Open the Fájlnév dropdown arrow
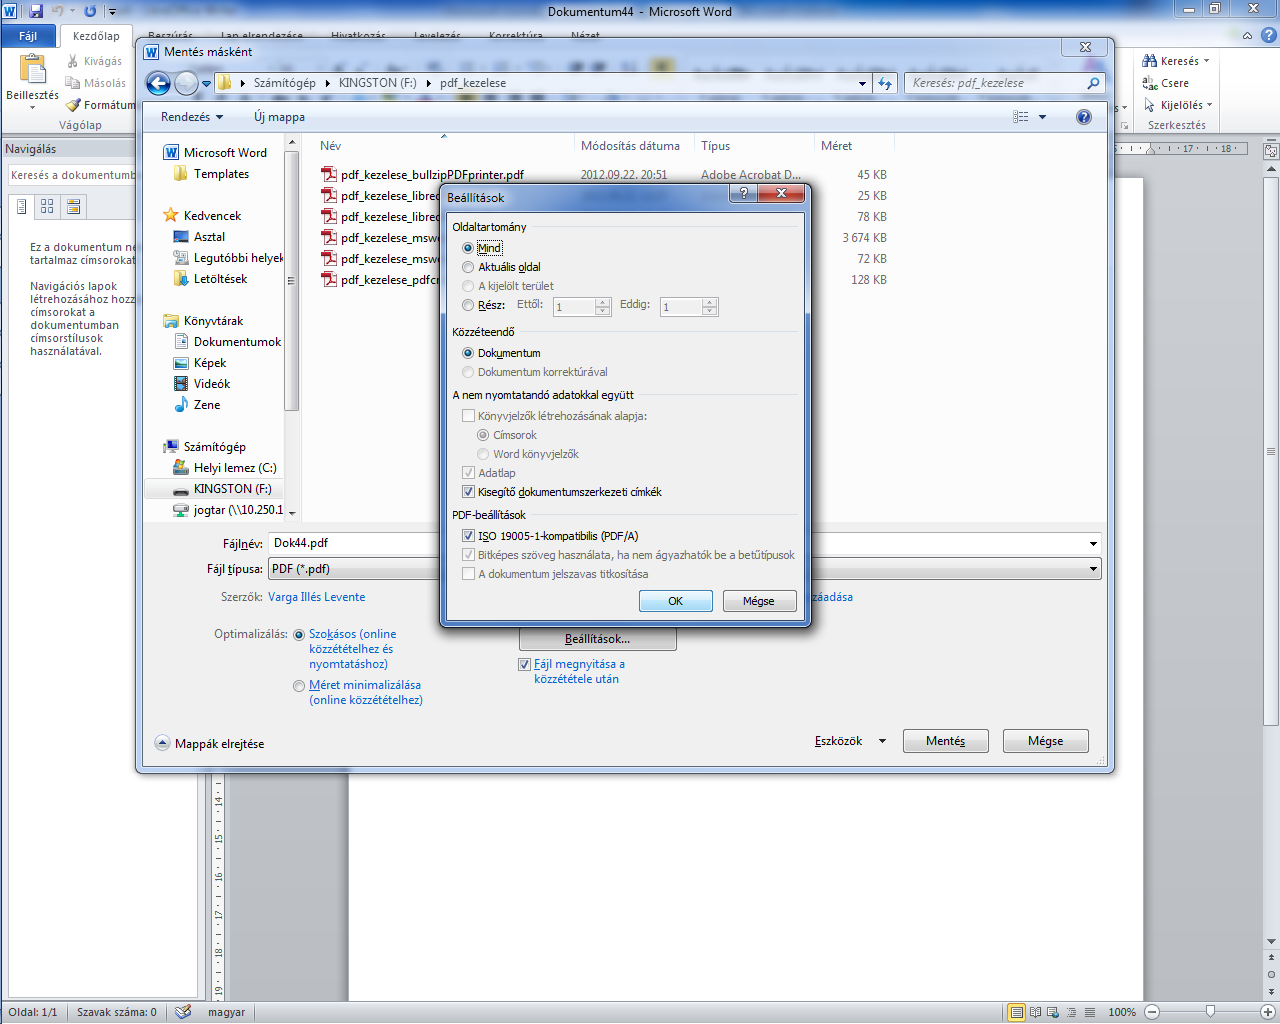 click(x=1093, y=543)
